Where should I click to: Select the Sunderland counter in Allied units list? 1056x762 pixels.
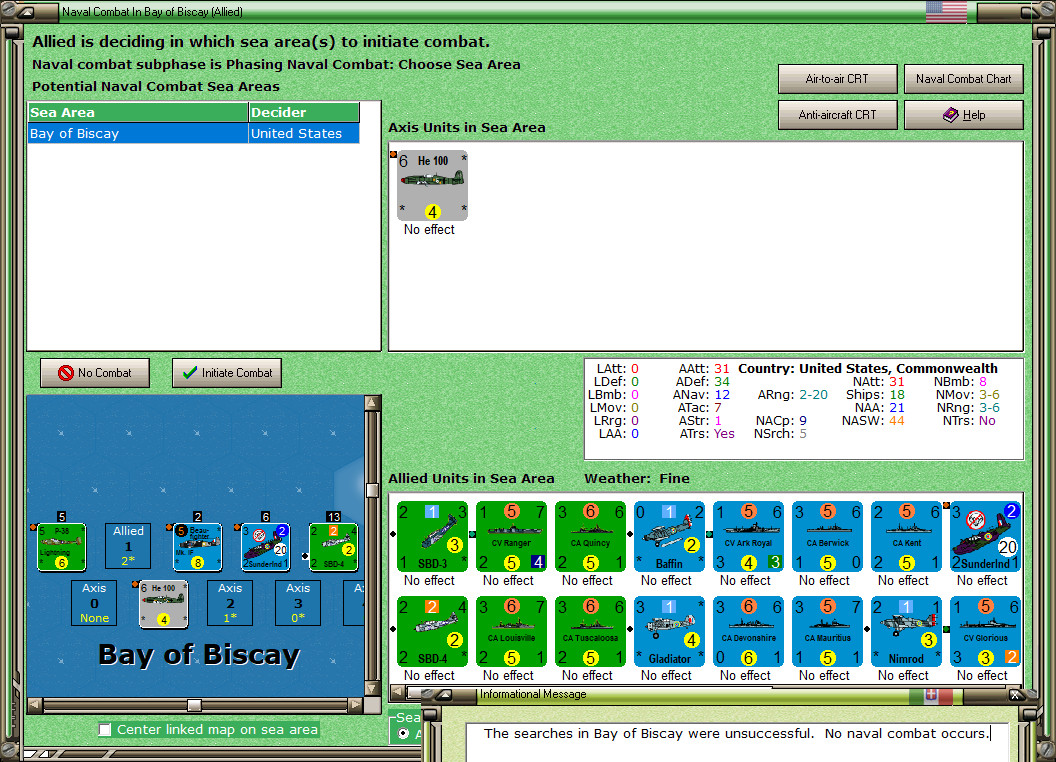(x=985, y=536)
